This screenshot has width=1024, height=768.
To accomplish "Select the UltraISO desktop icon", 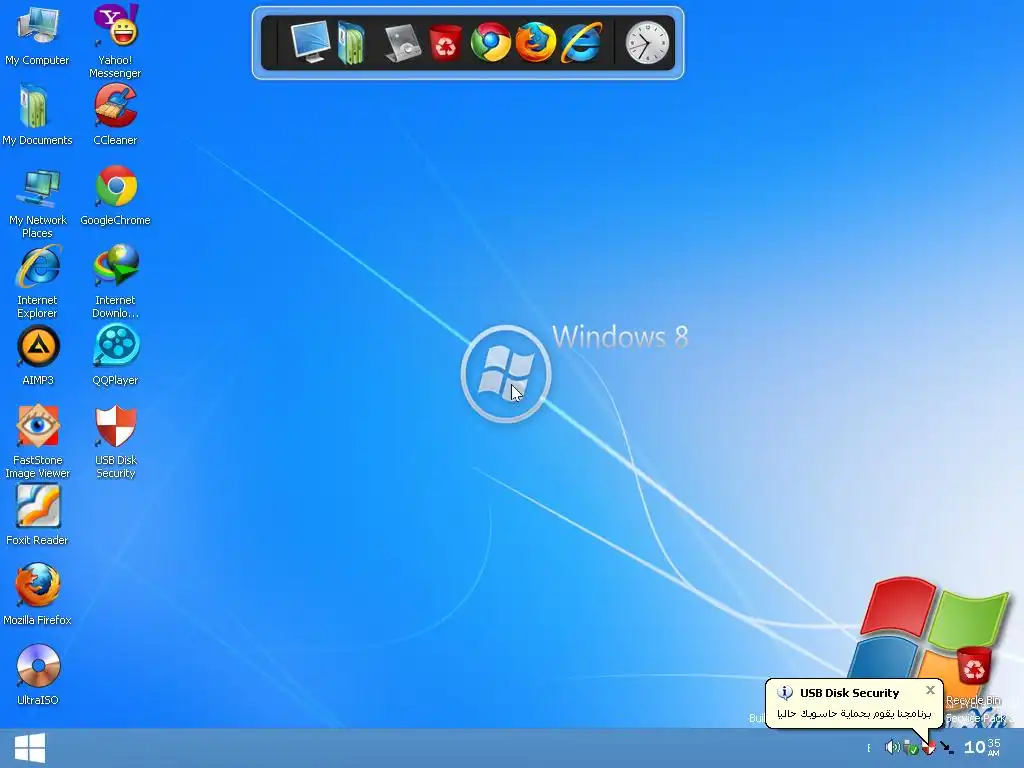I will point(38,675).
